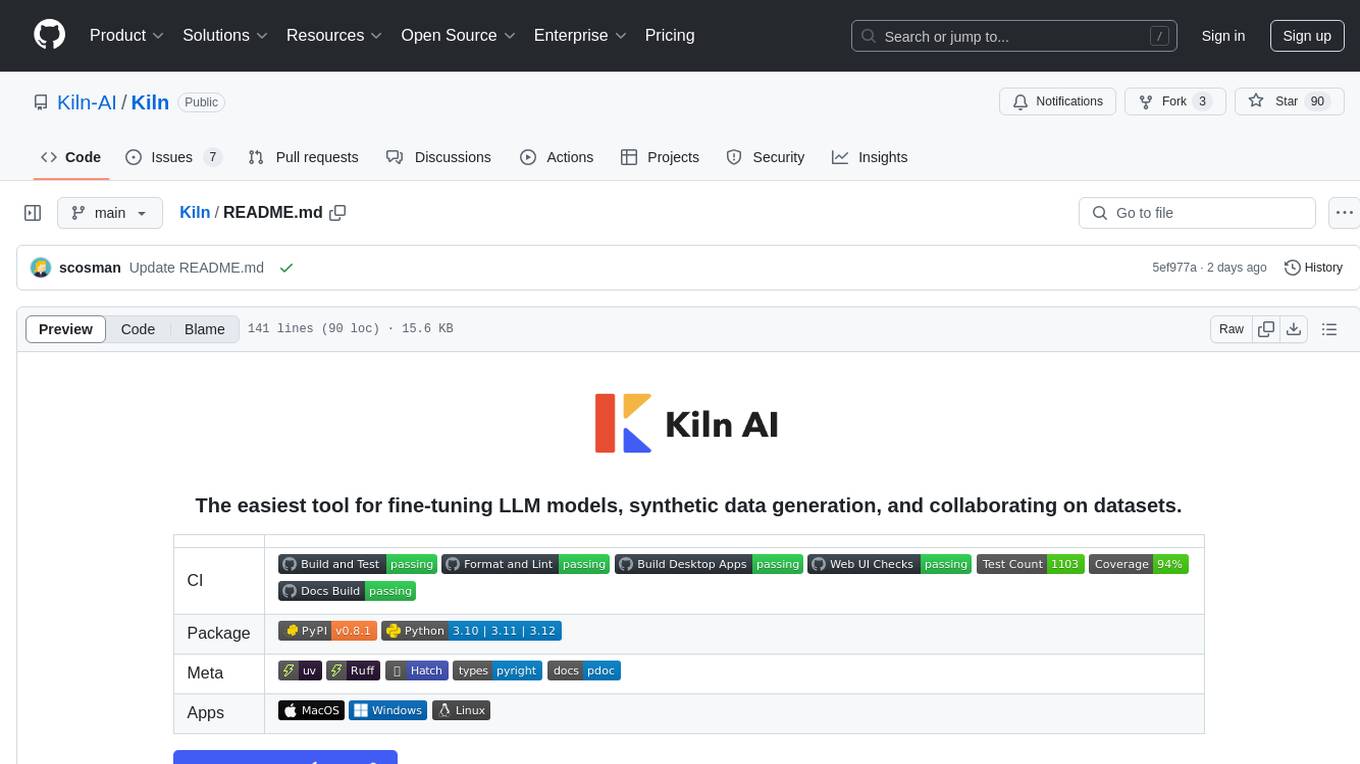The height and width of the screenshot is (764, 1360).
Task: Click the Python versions badge
Action: (471, 631)
